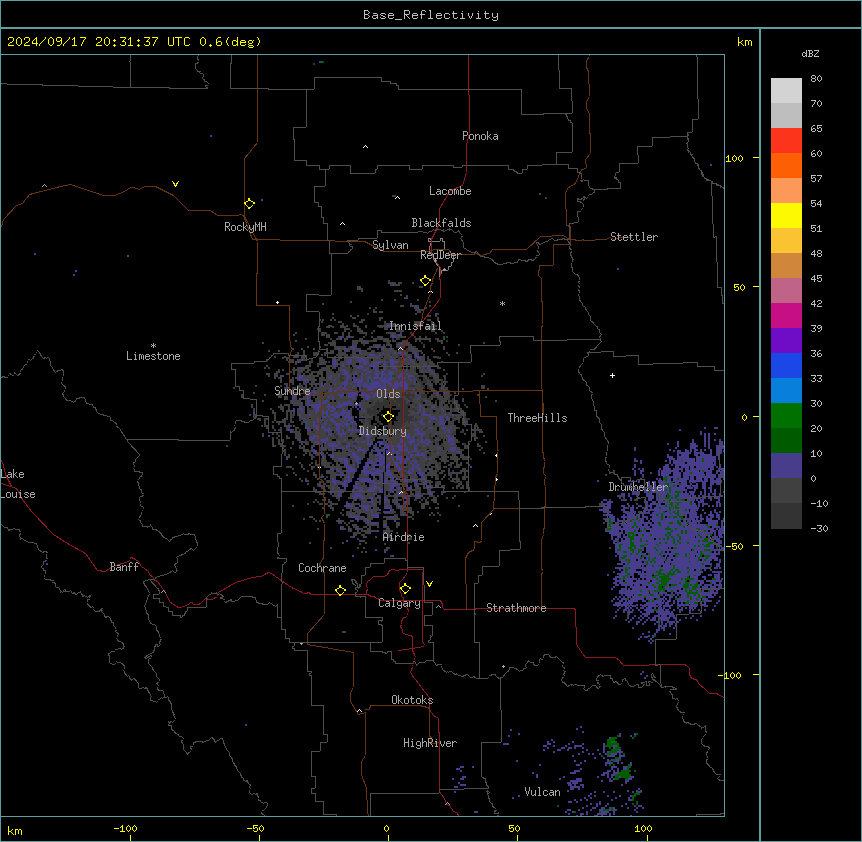Click the ThreeHills town label
Viewport: 862px width, 842px height.
537,418
